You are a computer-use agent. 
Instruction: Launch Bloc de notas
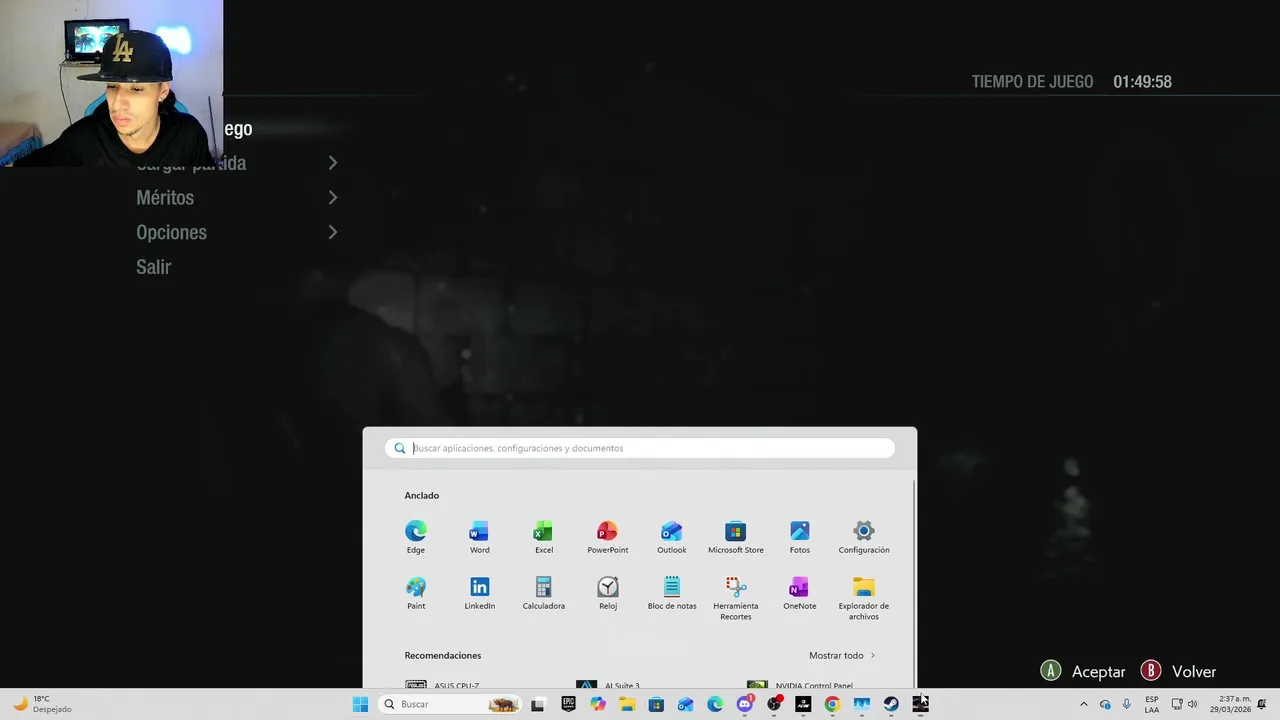pyautogui.click(x=672, y=593)
